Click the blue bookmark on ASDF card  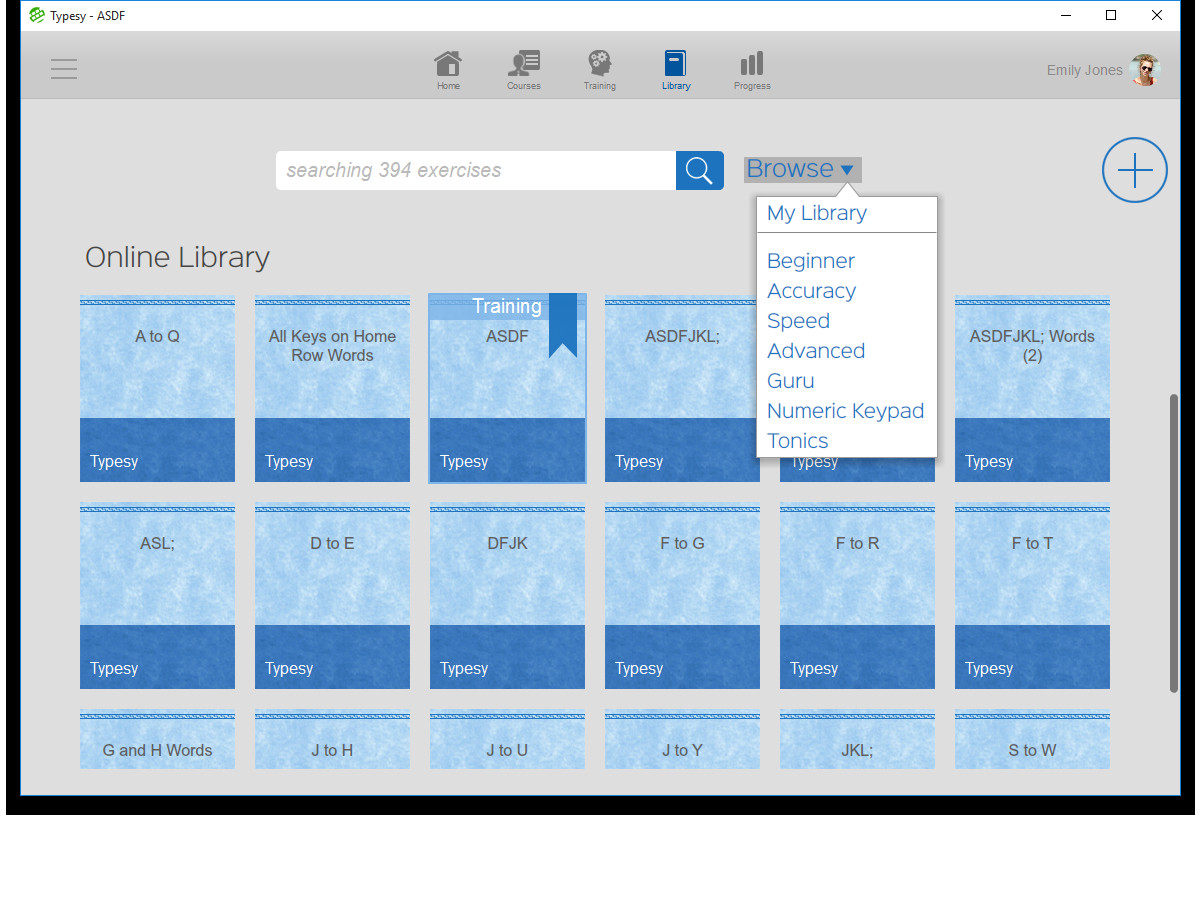tap(563, 325)
